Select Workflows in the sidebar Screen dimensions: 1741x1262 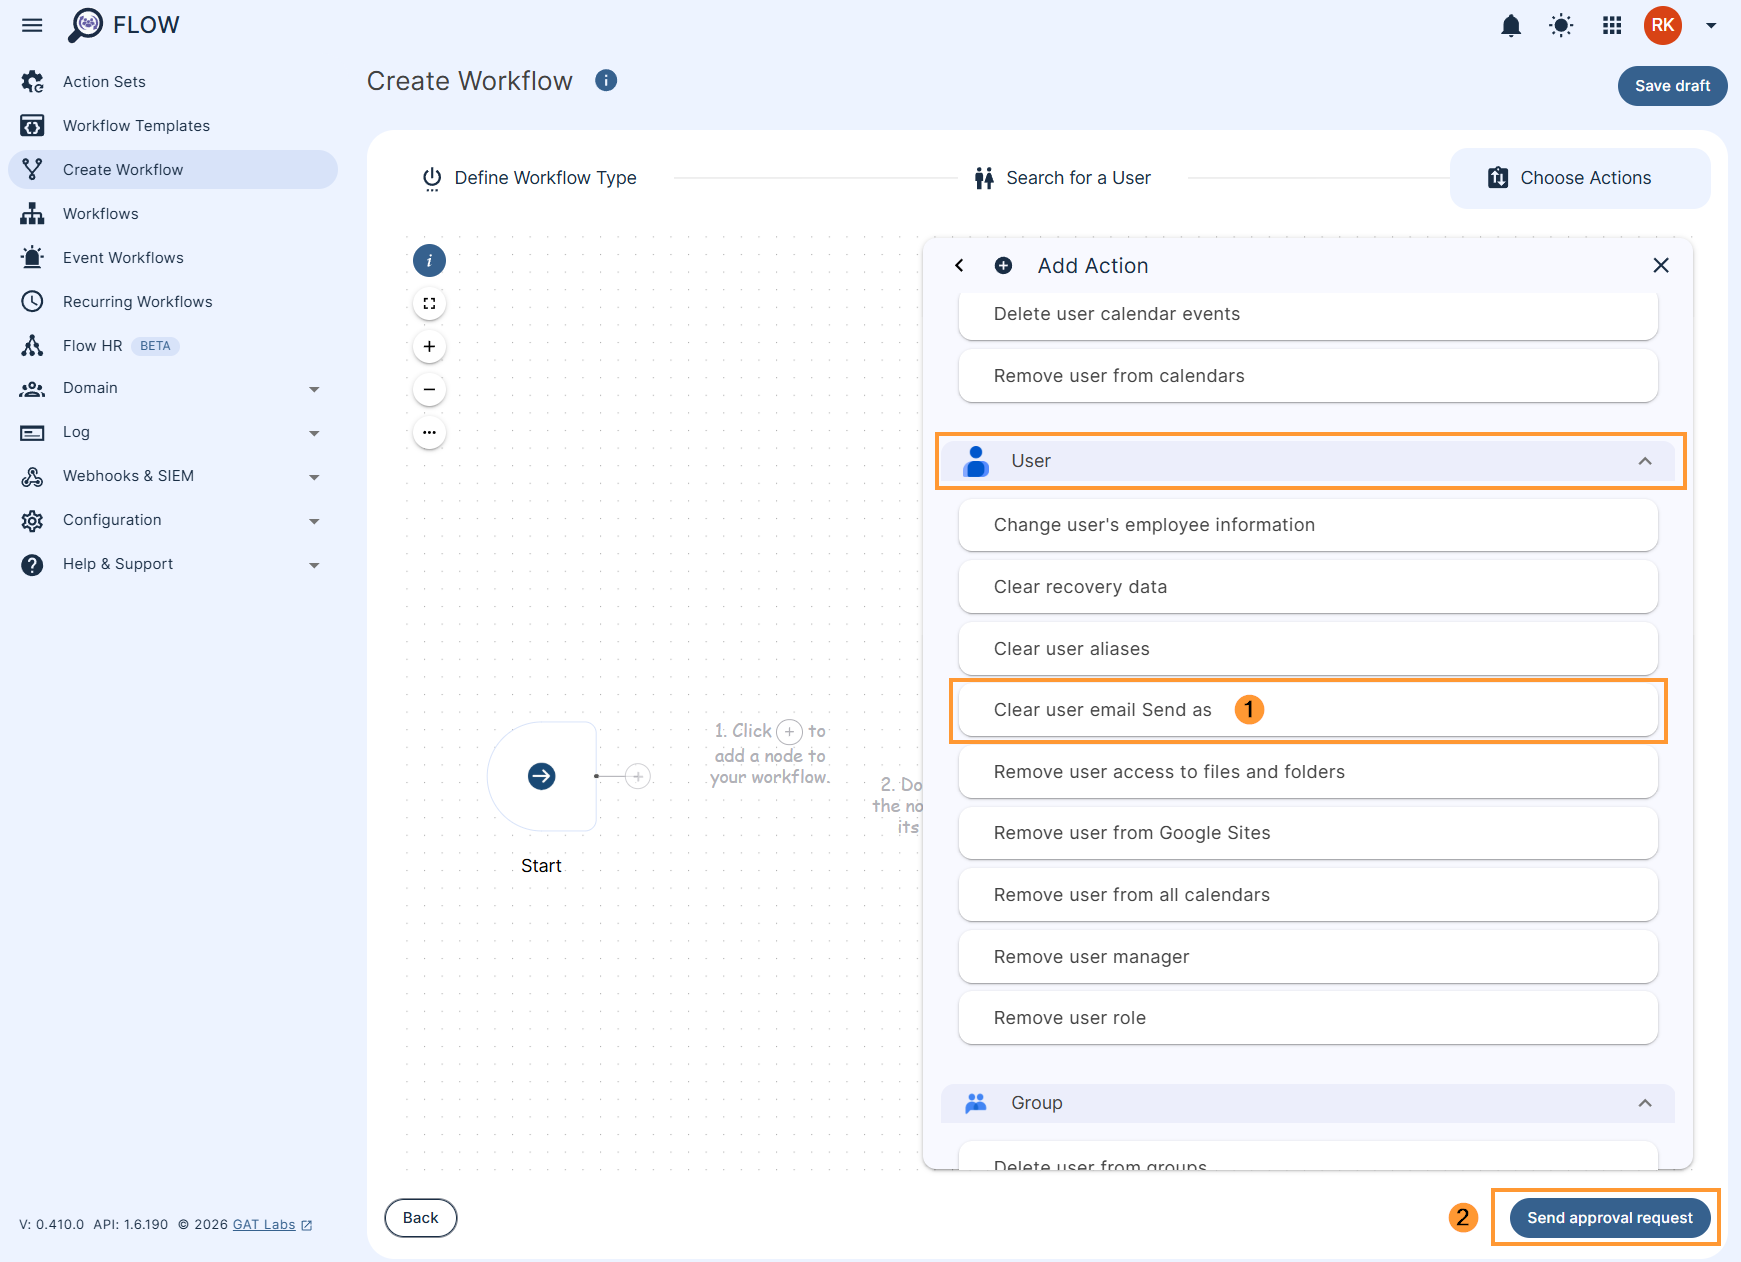pos(102,213)
